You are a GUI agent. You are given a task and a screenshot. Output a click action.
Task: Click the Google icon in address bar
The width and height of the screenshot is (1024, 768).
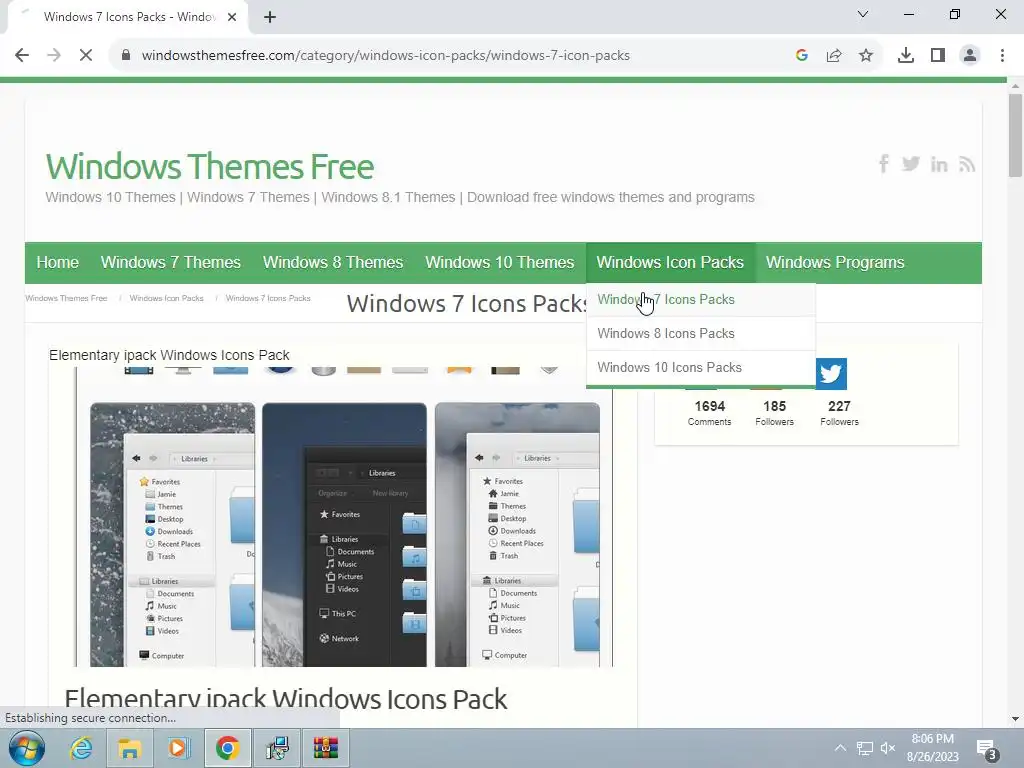(x=802, y=56)
